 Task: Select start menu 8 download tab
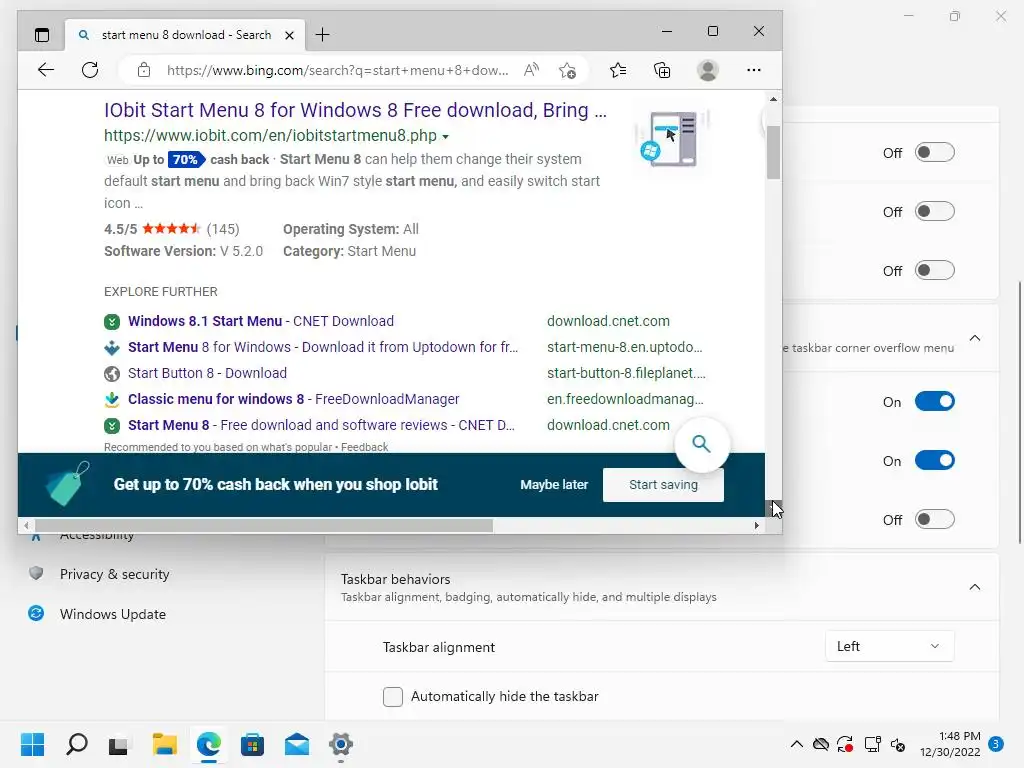point(185,35)
